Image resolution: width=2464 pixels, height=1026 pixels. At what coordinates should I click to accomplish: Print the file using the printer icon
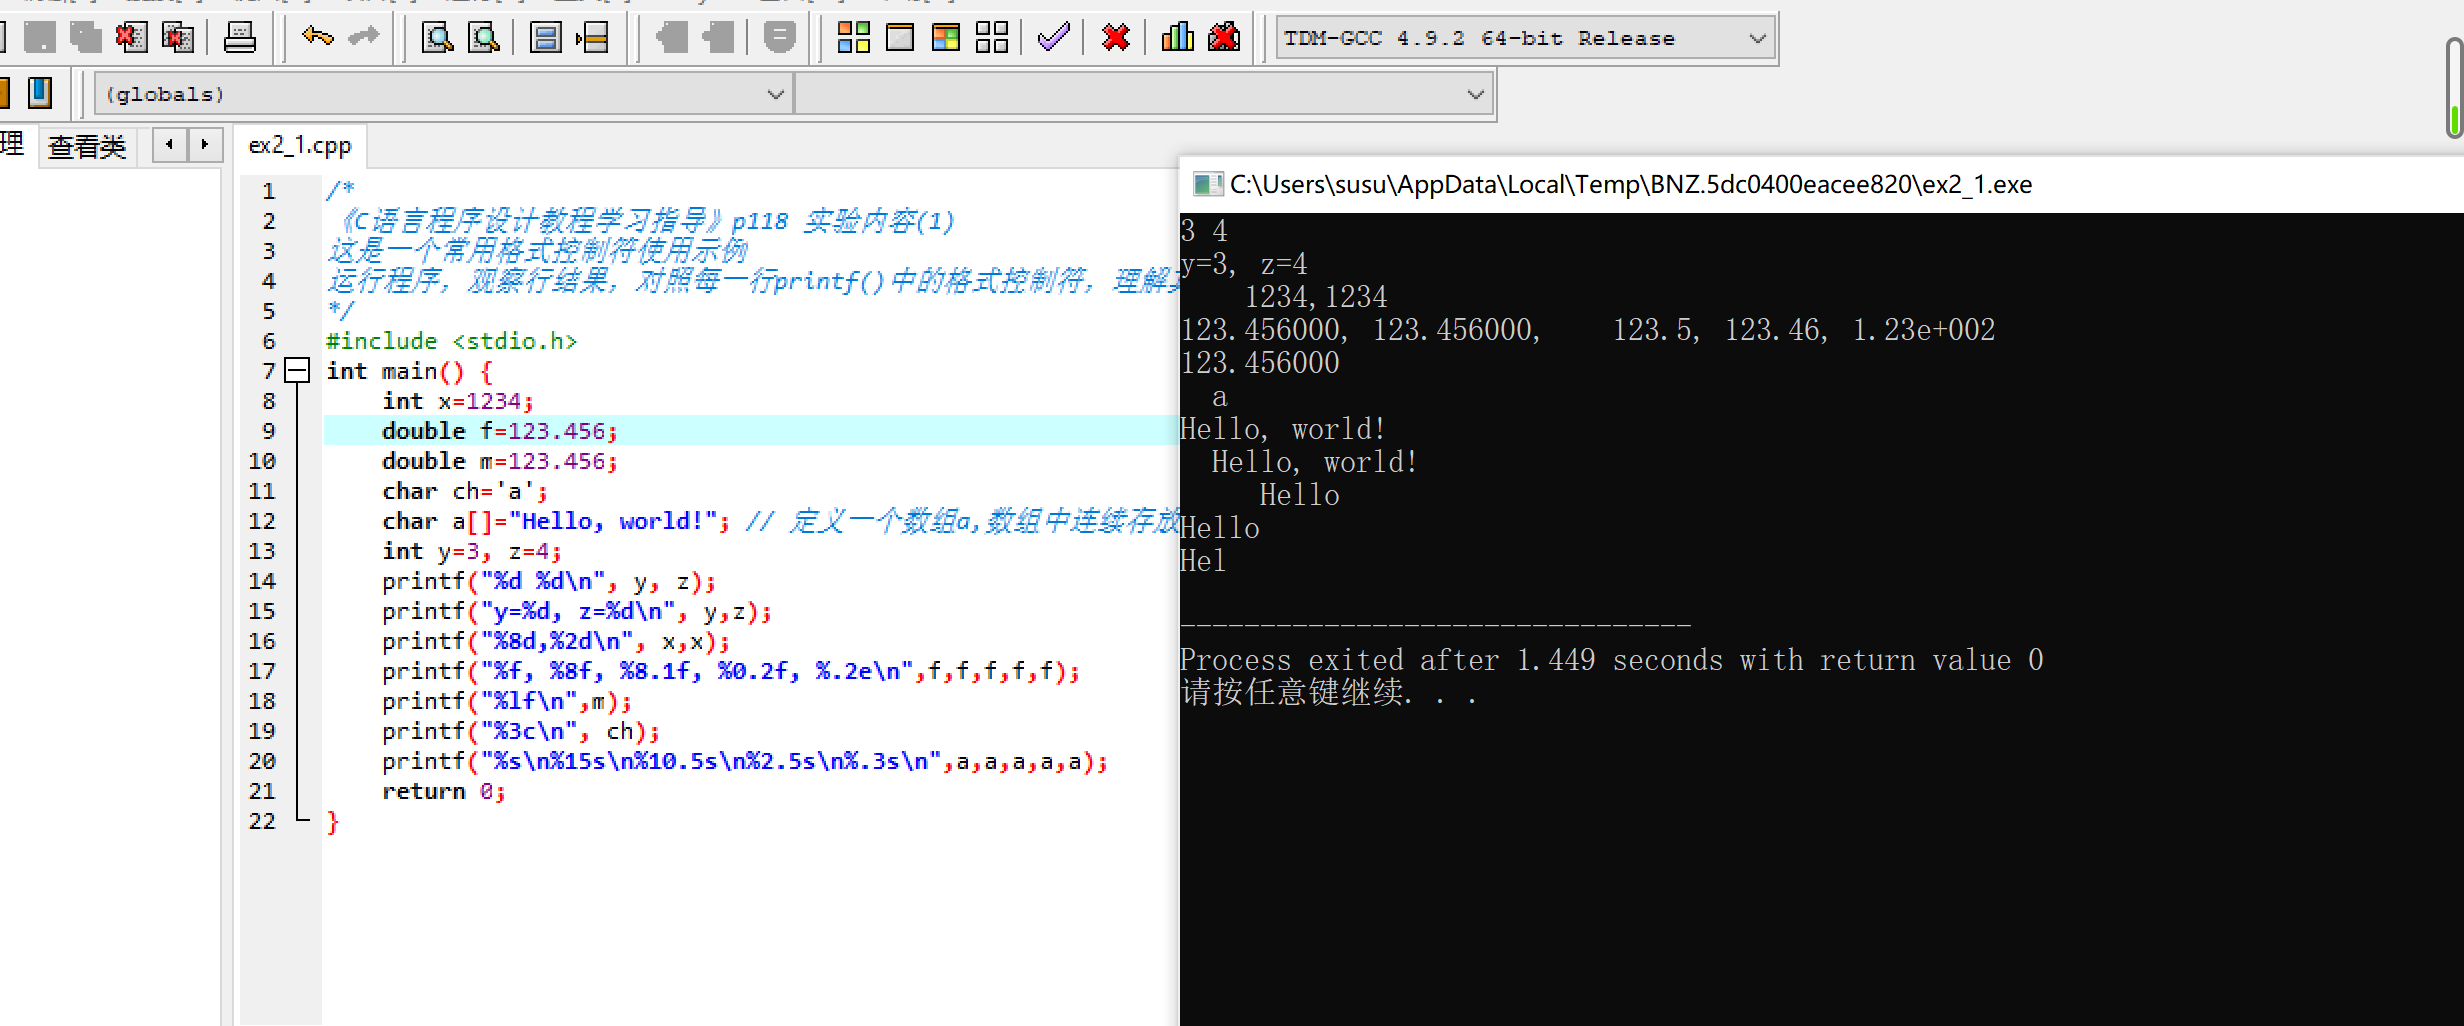[x=239, y=38]
